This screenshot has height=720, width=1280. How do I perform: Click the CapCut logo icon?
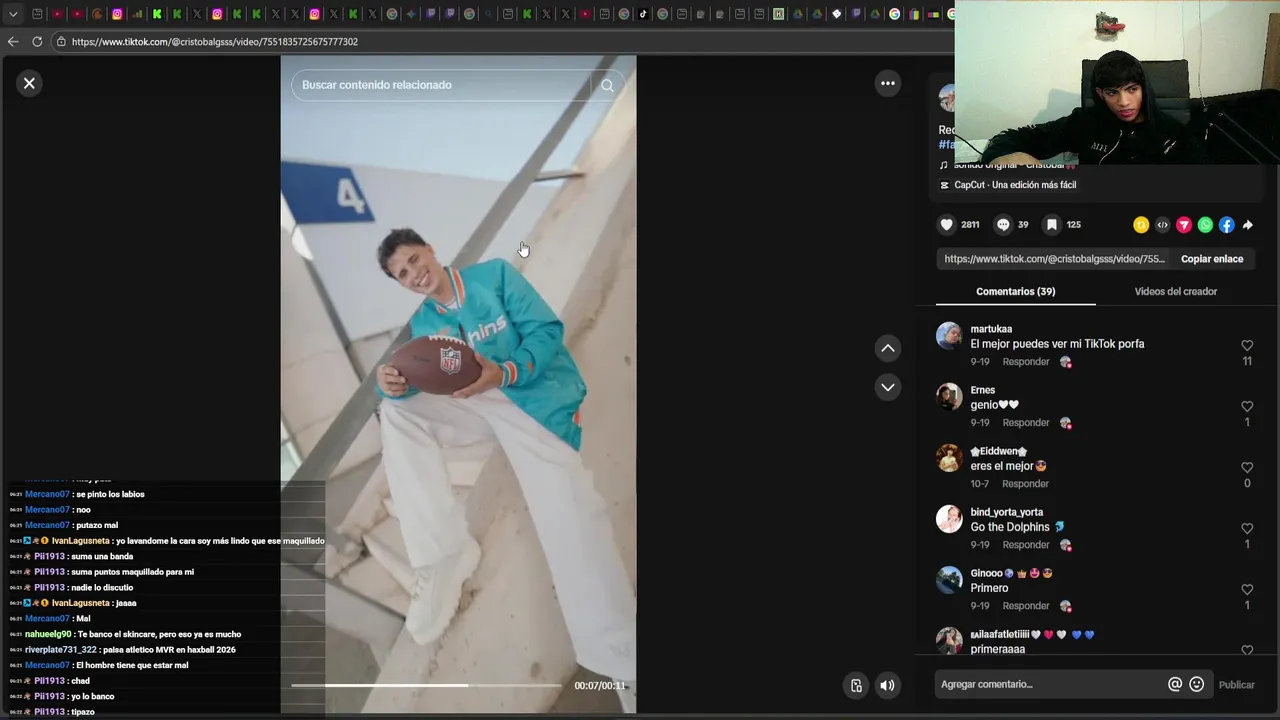pos(944,185)
